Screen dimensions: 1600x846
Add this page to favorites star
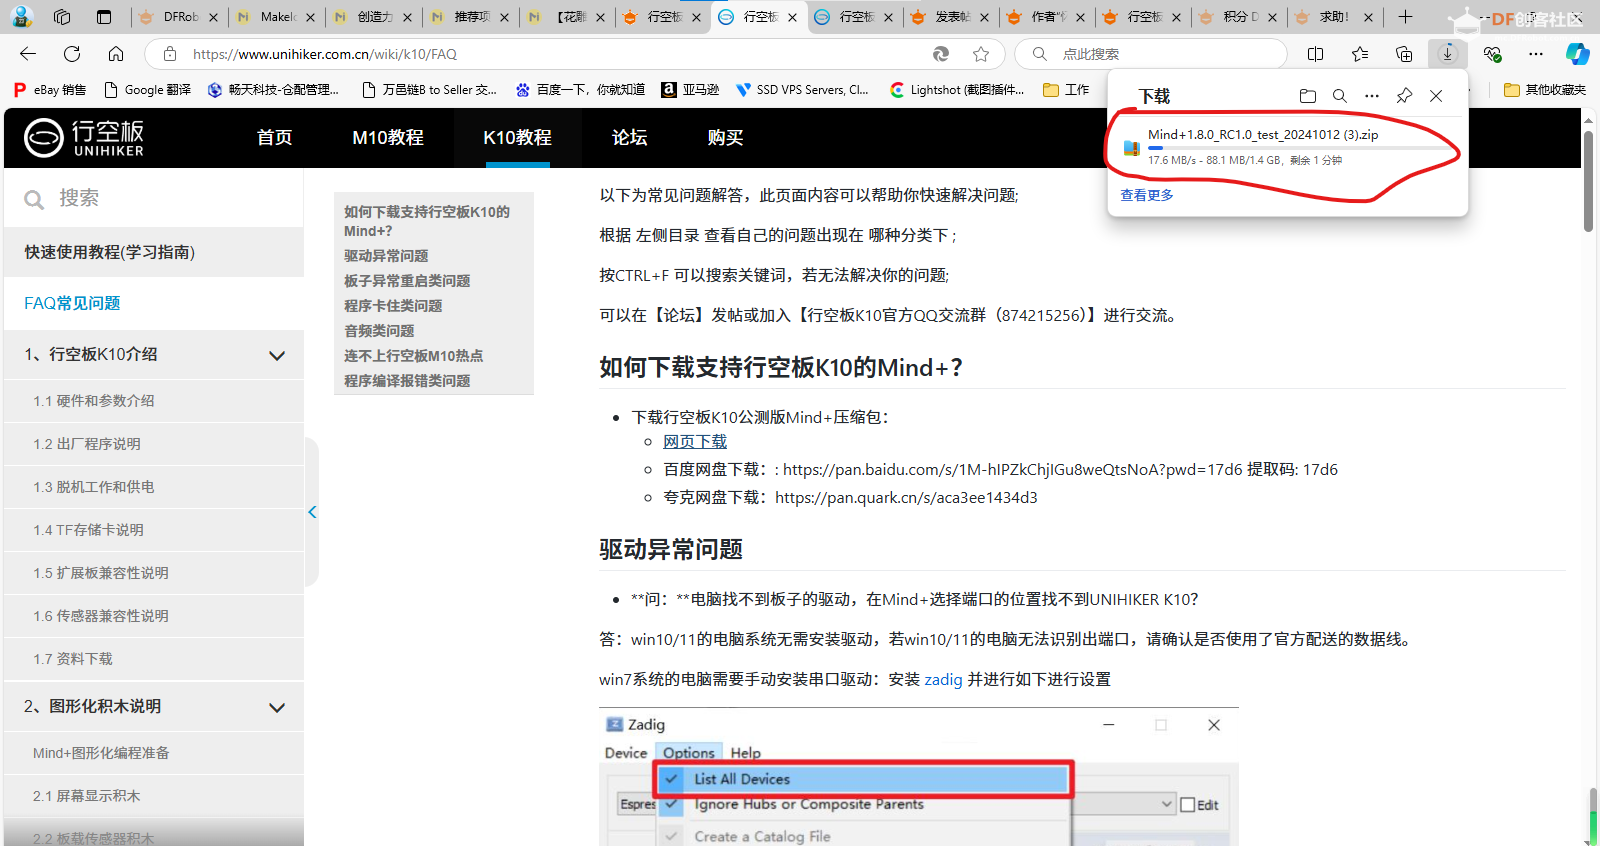click(981, 54)
